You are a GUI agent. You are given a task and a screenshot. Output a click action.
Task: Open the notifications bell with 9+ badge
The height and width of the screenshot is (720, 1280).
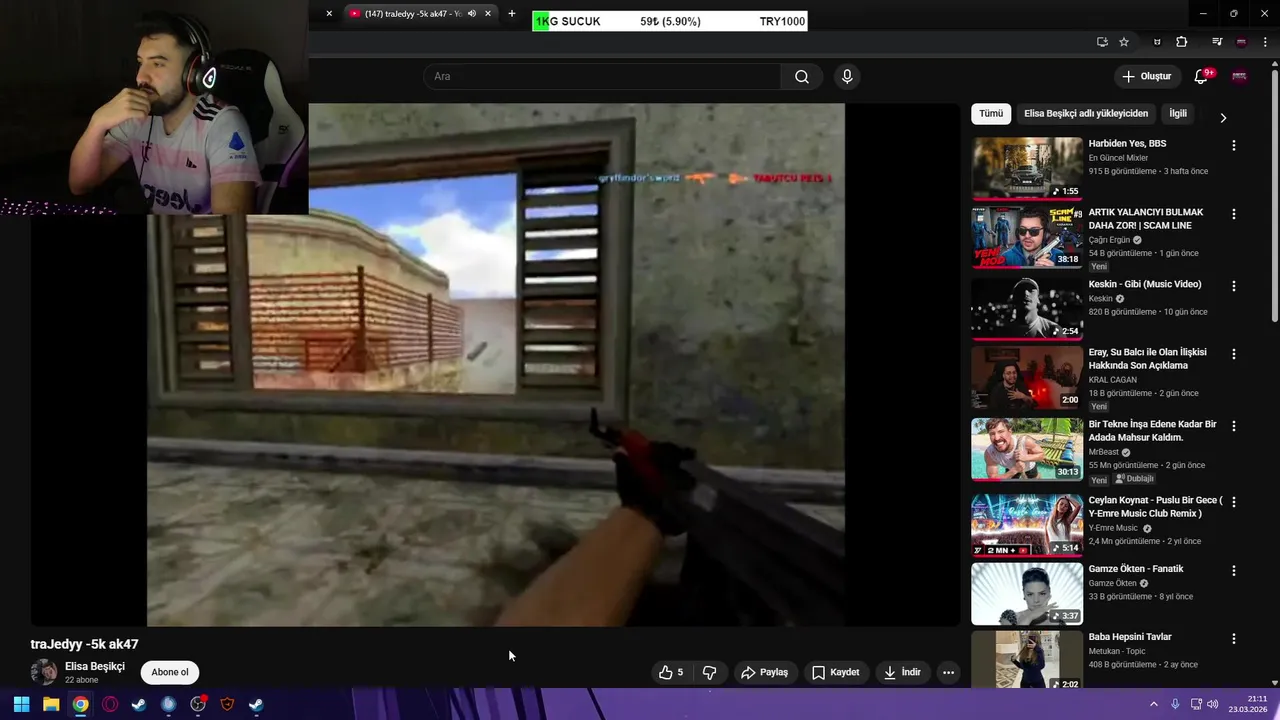click(x=1202, y=77)
